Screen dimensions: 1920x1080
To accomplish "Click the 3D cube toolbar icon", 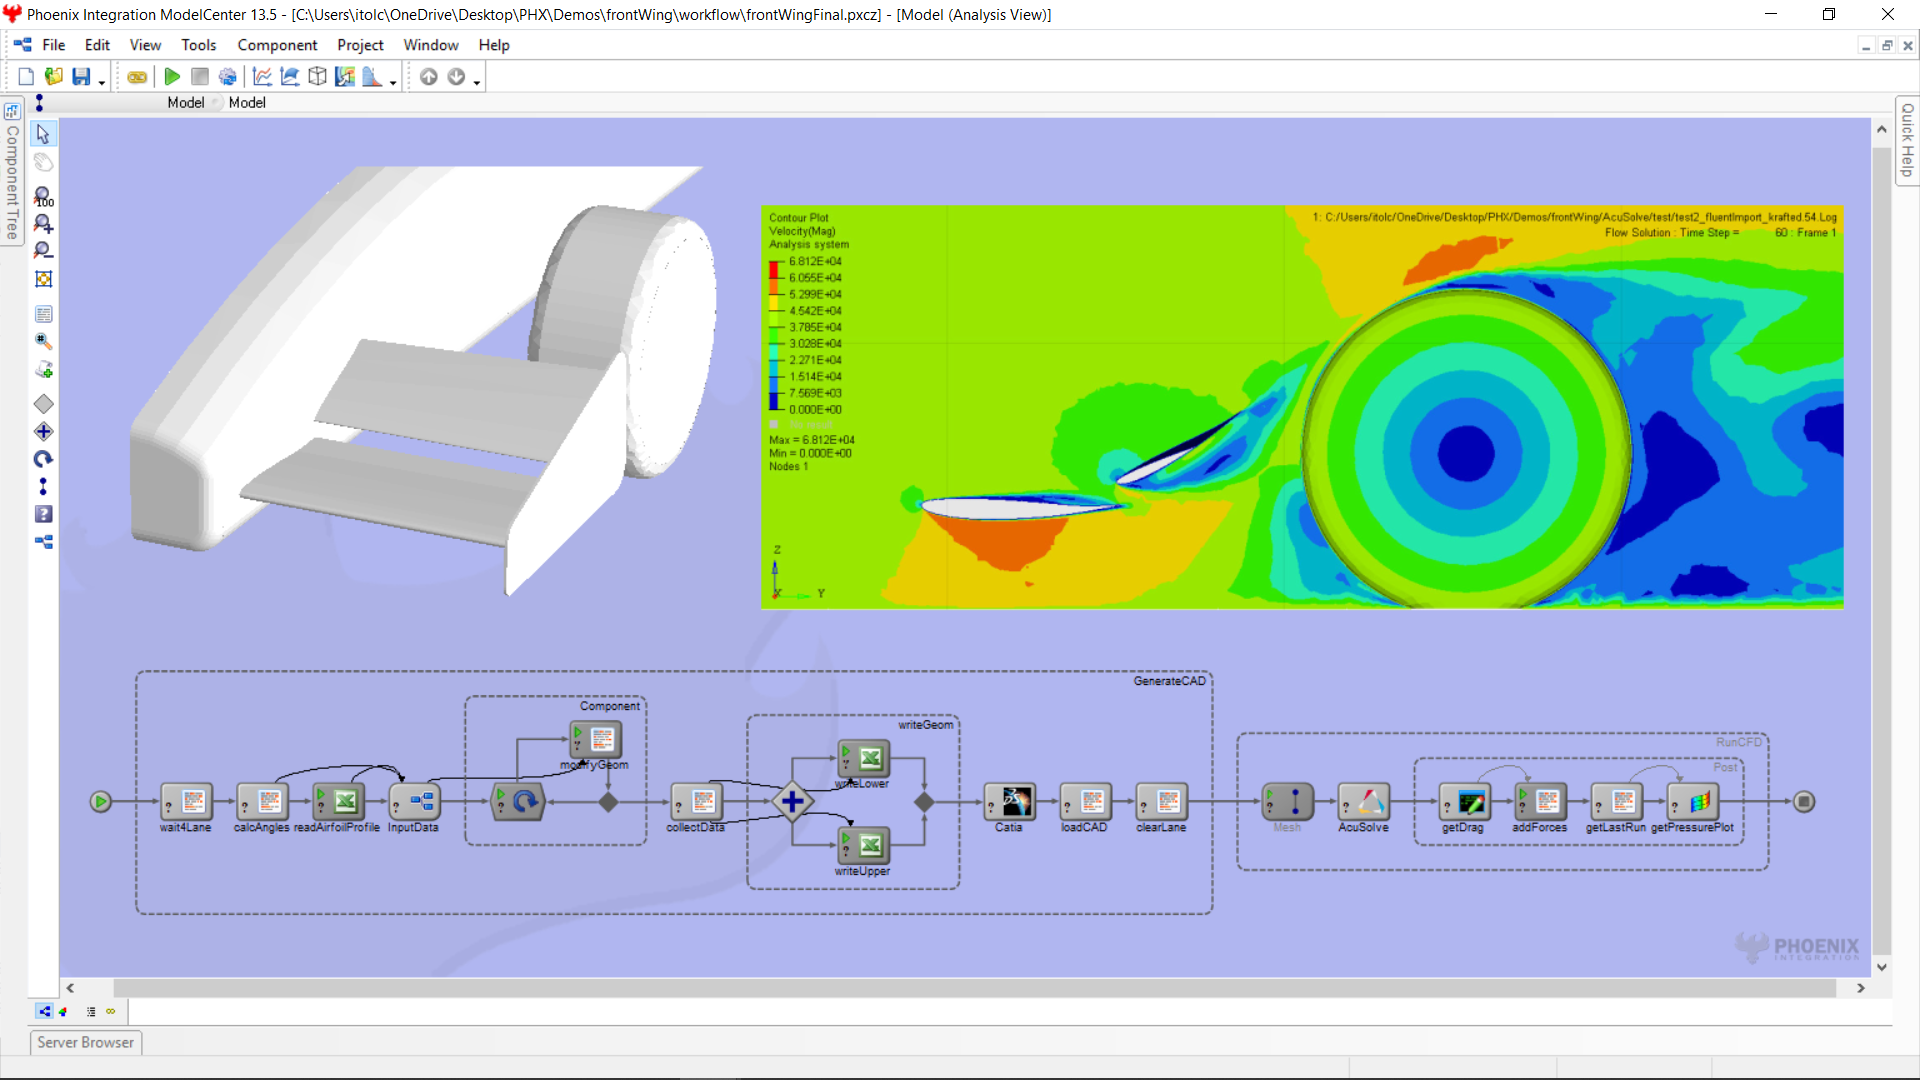I will tap(317, 77).
